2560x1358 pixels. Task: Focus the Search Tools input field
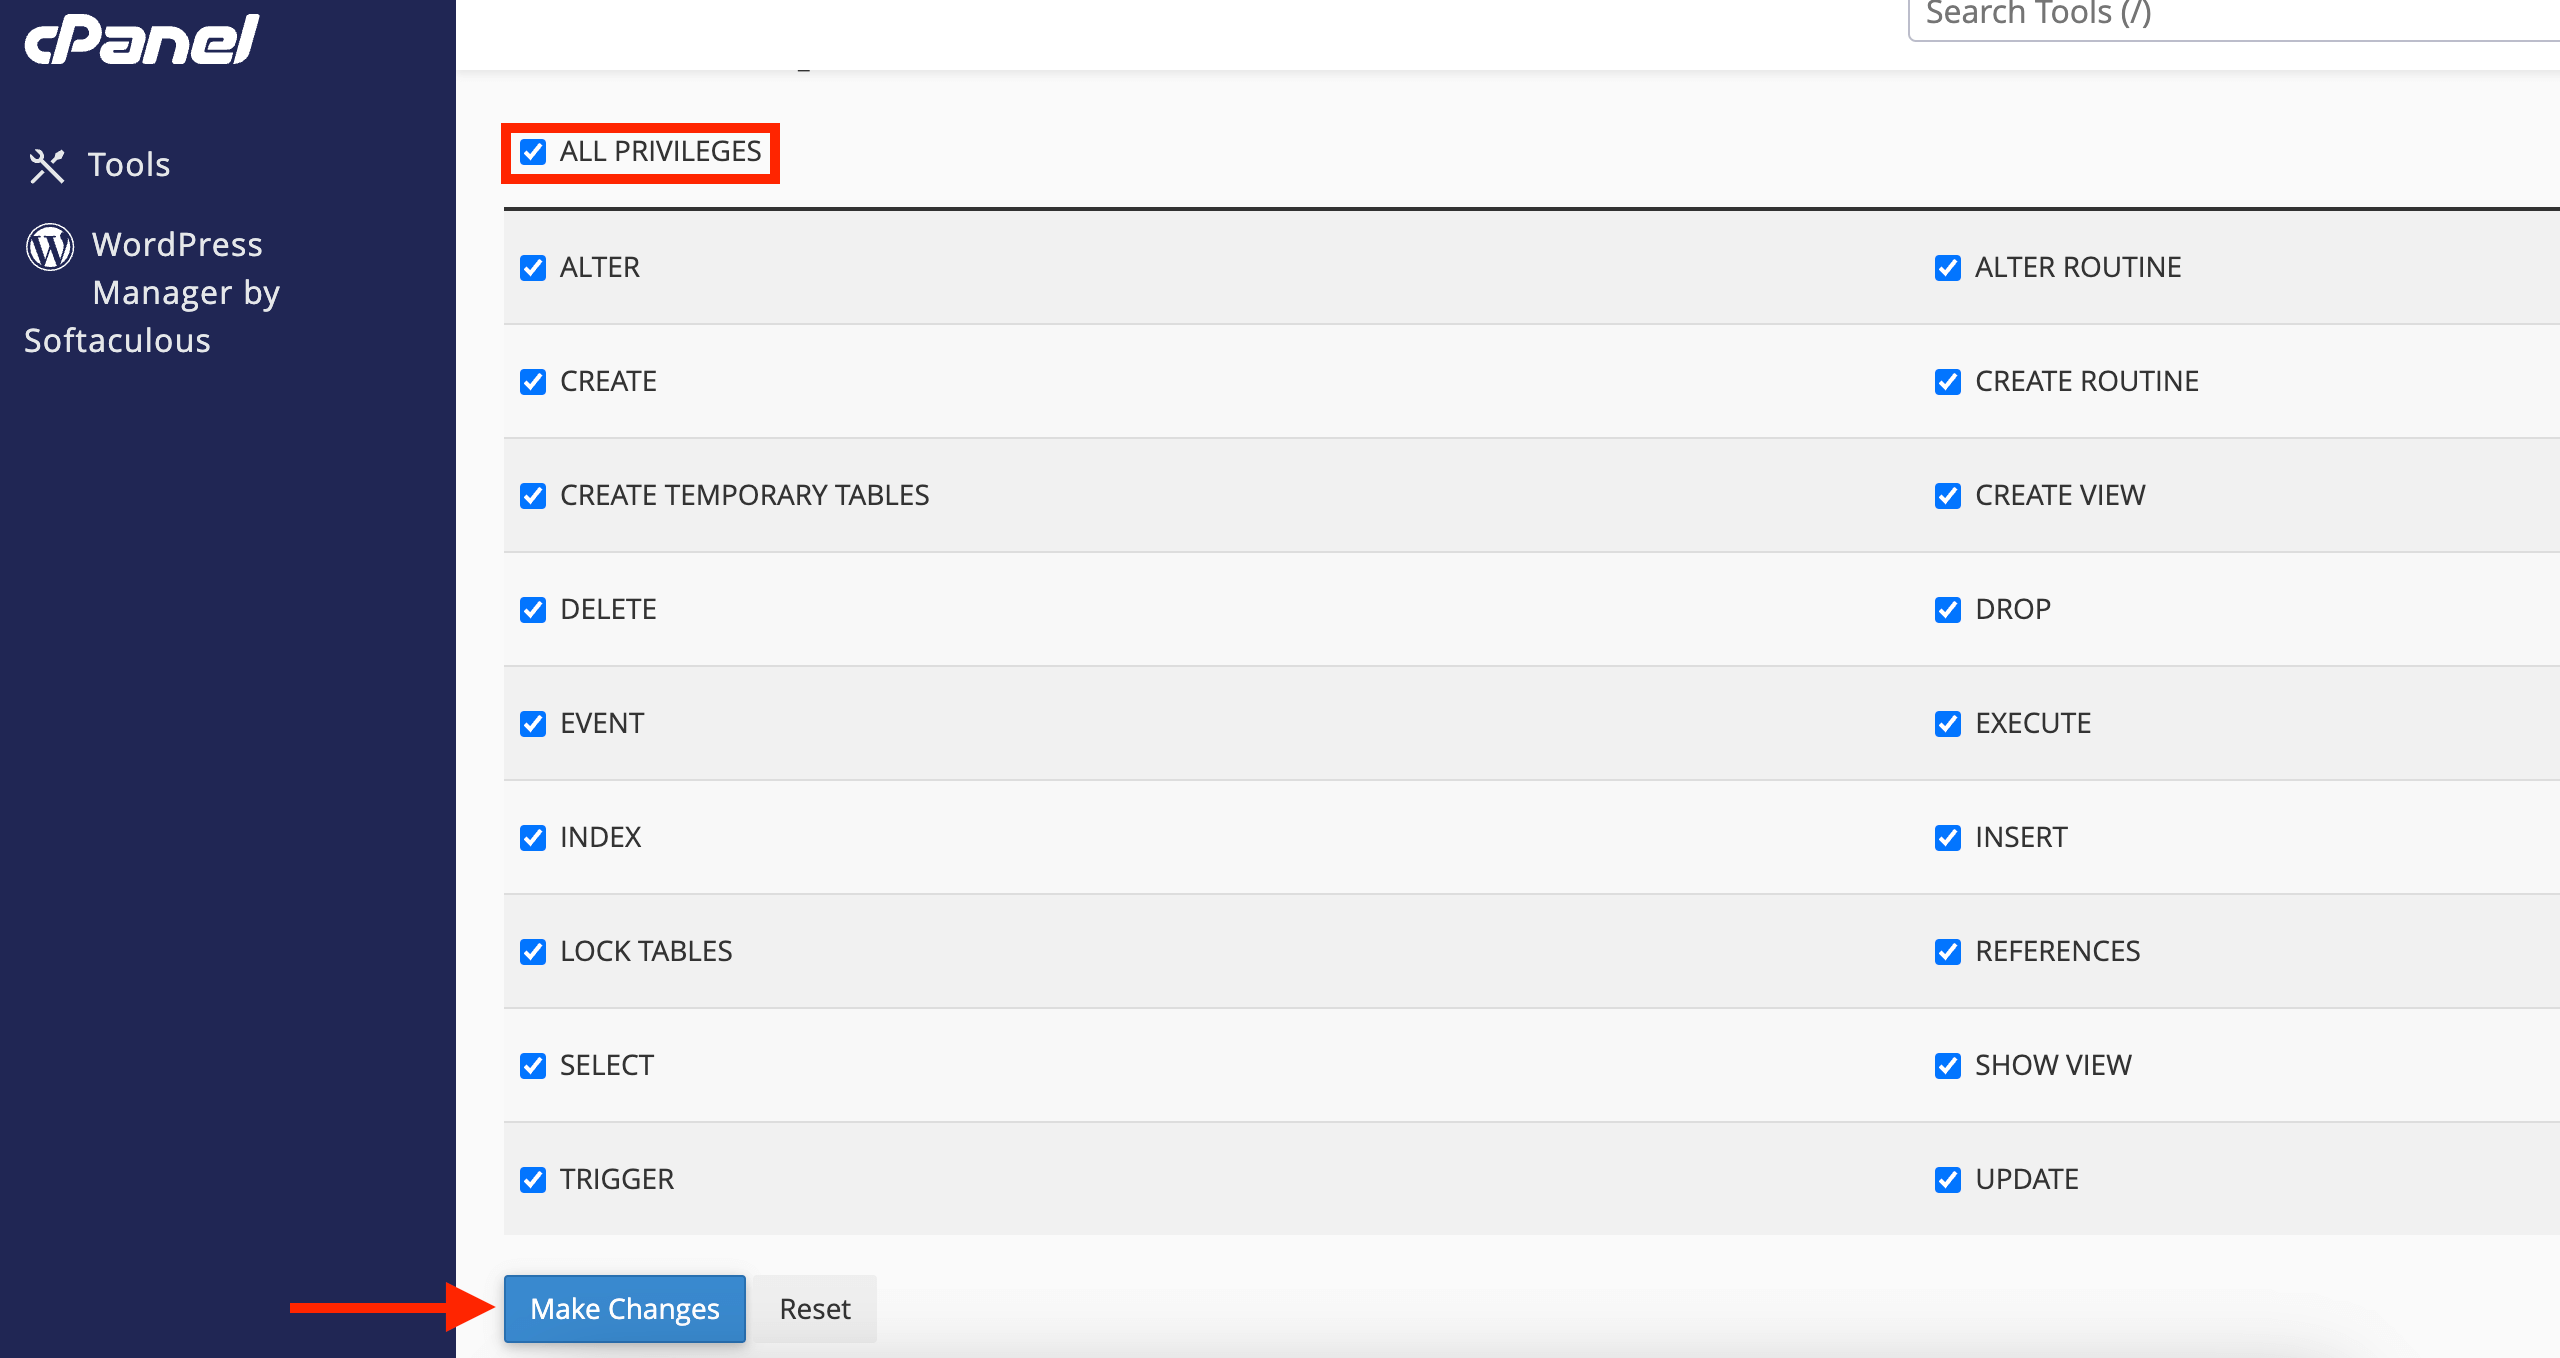[x=2230, y=16]
